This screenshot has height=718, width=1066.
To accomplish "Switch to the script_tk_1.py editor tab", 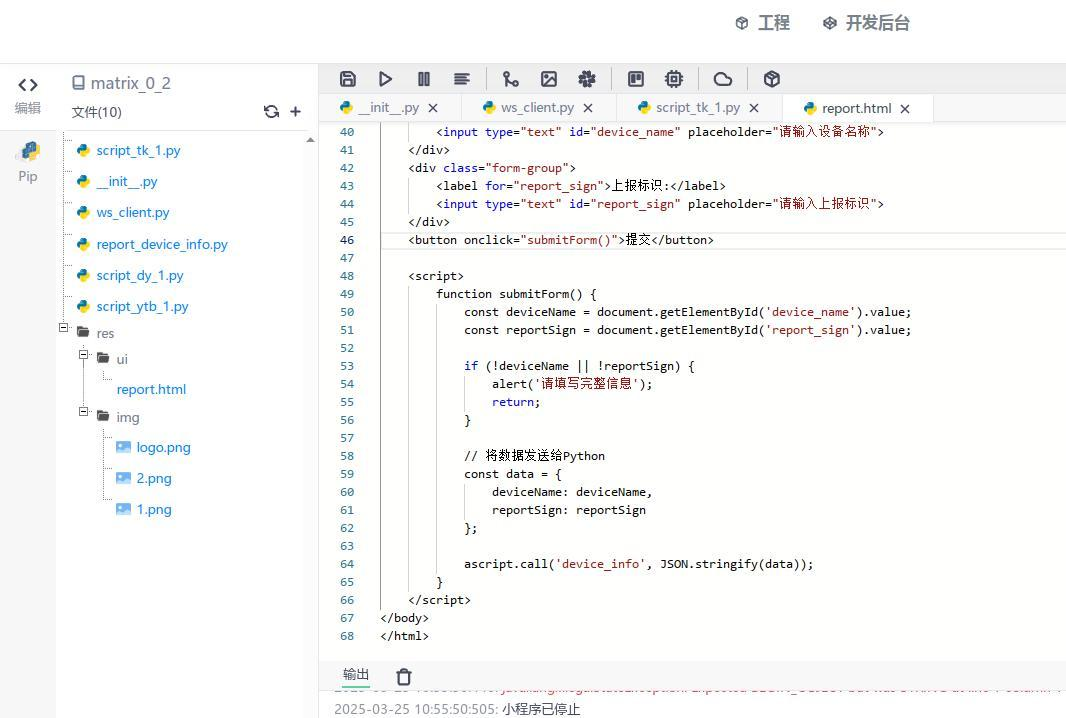I will (689, 107).
